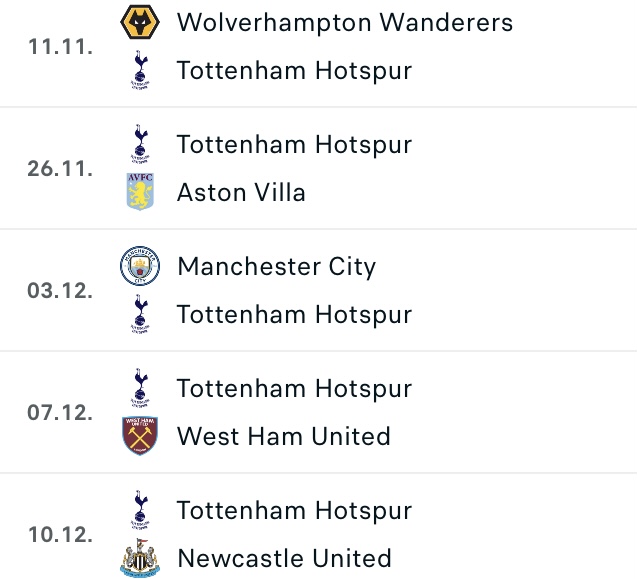Open the Newcastle United team name
This screenshot has width=637, height=579.
[x=284, y=558]
